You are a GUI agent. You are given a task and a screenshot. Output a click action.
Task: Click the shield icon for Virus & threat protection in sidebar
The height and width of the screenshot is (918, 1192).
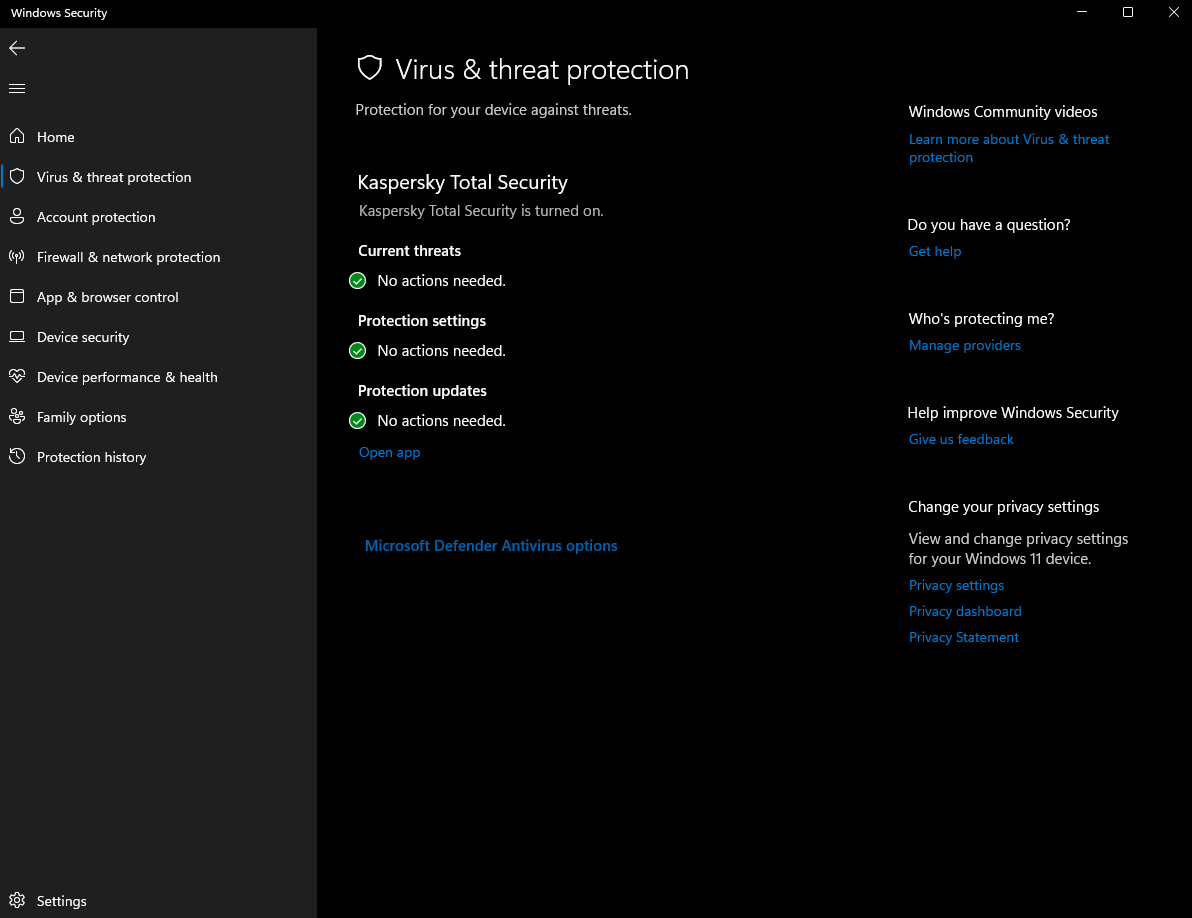[x=17, y=176]
